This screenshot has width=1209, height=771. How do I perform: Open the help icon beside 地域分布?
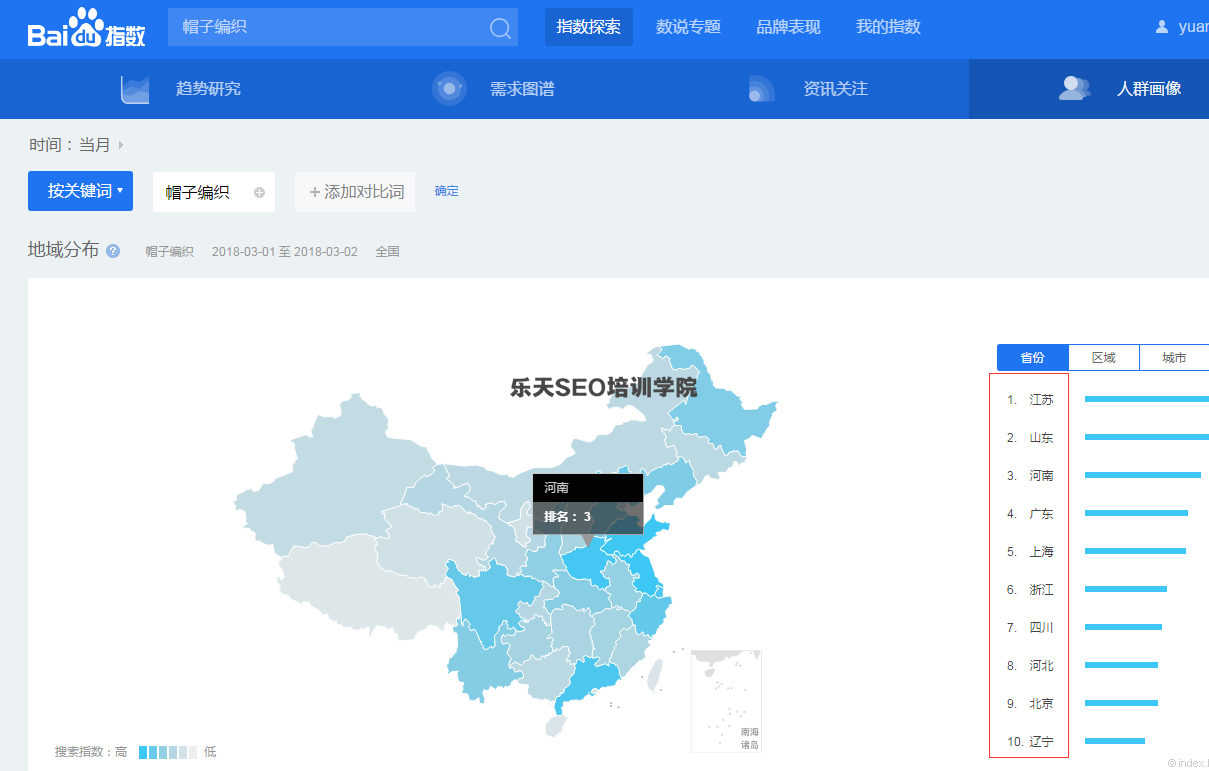click(112, 251)
